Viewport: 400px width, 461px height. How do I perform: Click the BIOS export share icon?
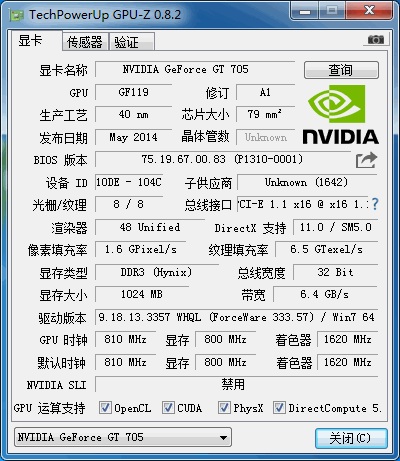[x=366, y=160]
